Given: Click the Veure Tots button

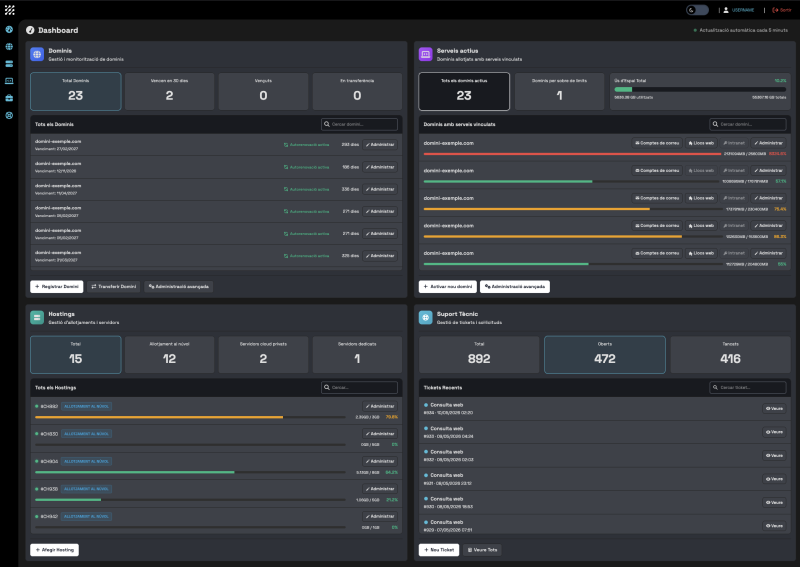Looking at the screenshot, I should tap(482, 550).
